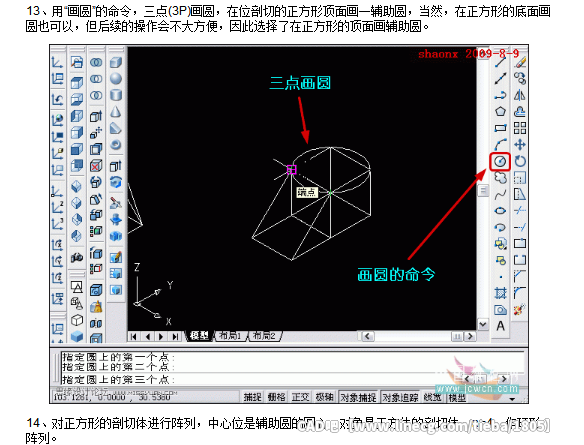Click the Wedge solid primitive icon

click(x=116, y=128)
